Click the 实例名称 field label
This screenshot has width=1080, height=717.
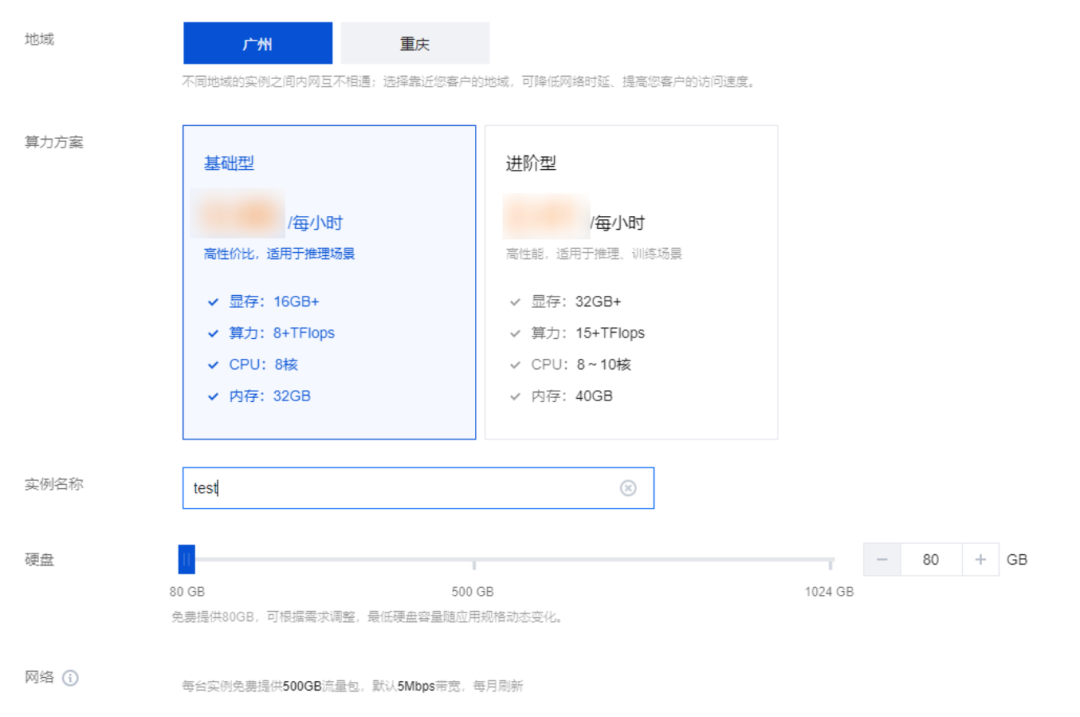(54, 484)
